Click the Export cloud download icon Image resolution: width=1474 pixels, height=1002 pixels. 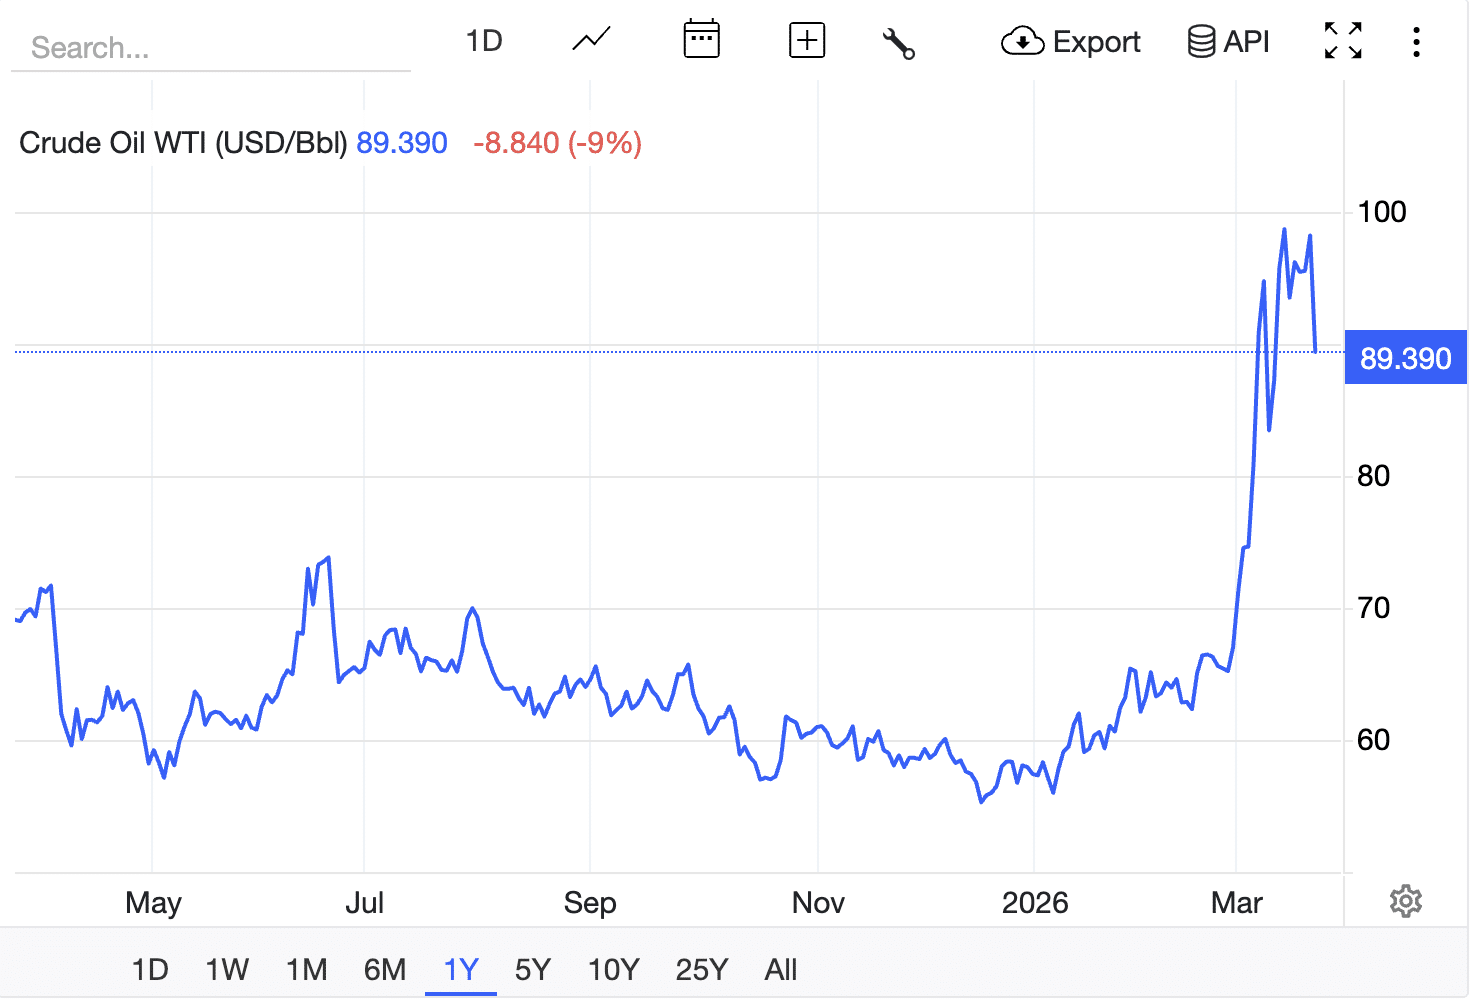(x=1022, y=42)
